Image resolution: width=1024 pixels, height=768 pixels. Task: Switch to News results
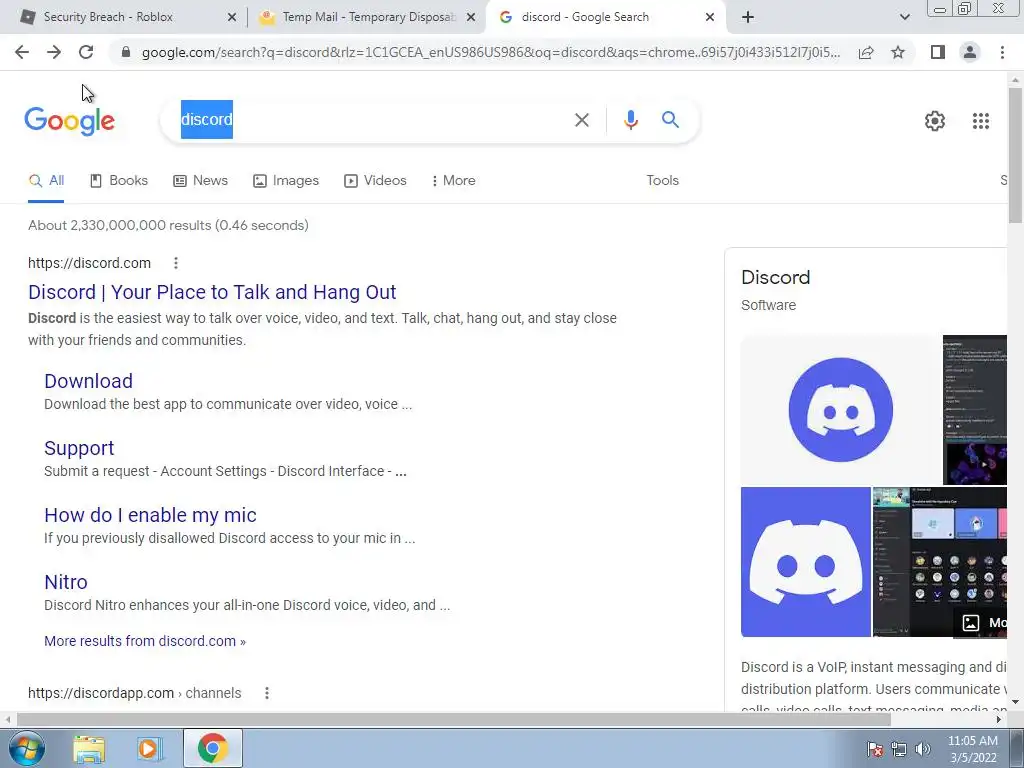(200, 181)
